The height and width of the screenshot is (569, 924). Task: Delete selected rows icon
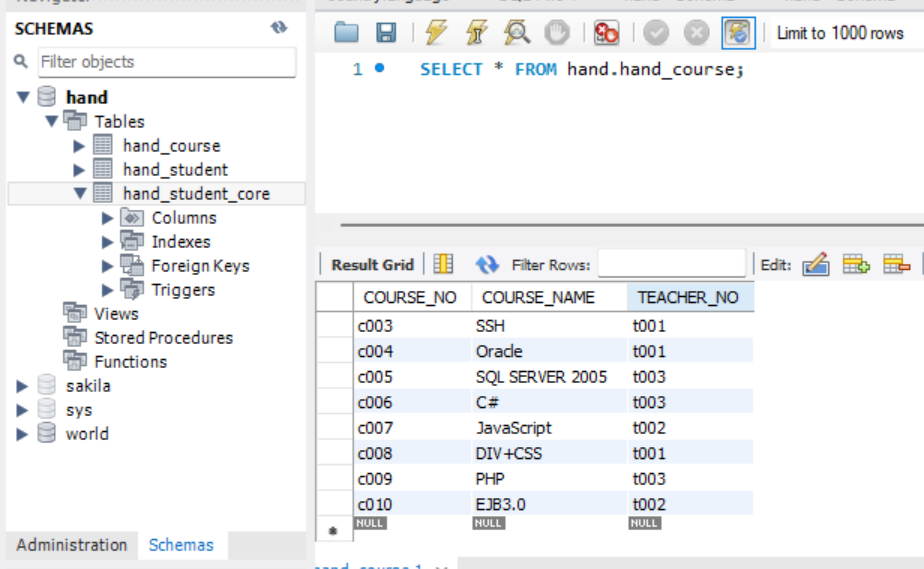(896, 264)
